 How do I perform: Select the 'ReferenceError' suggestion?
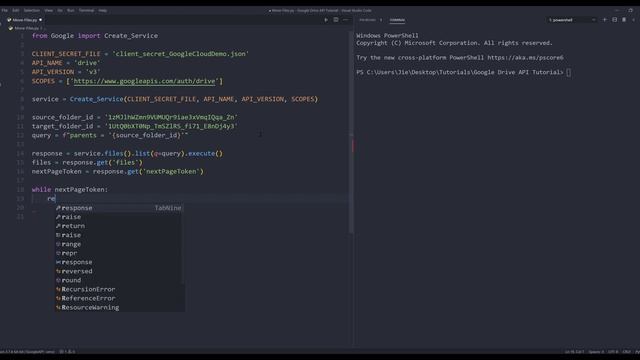[118, 298]
